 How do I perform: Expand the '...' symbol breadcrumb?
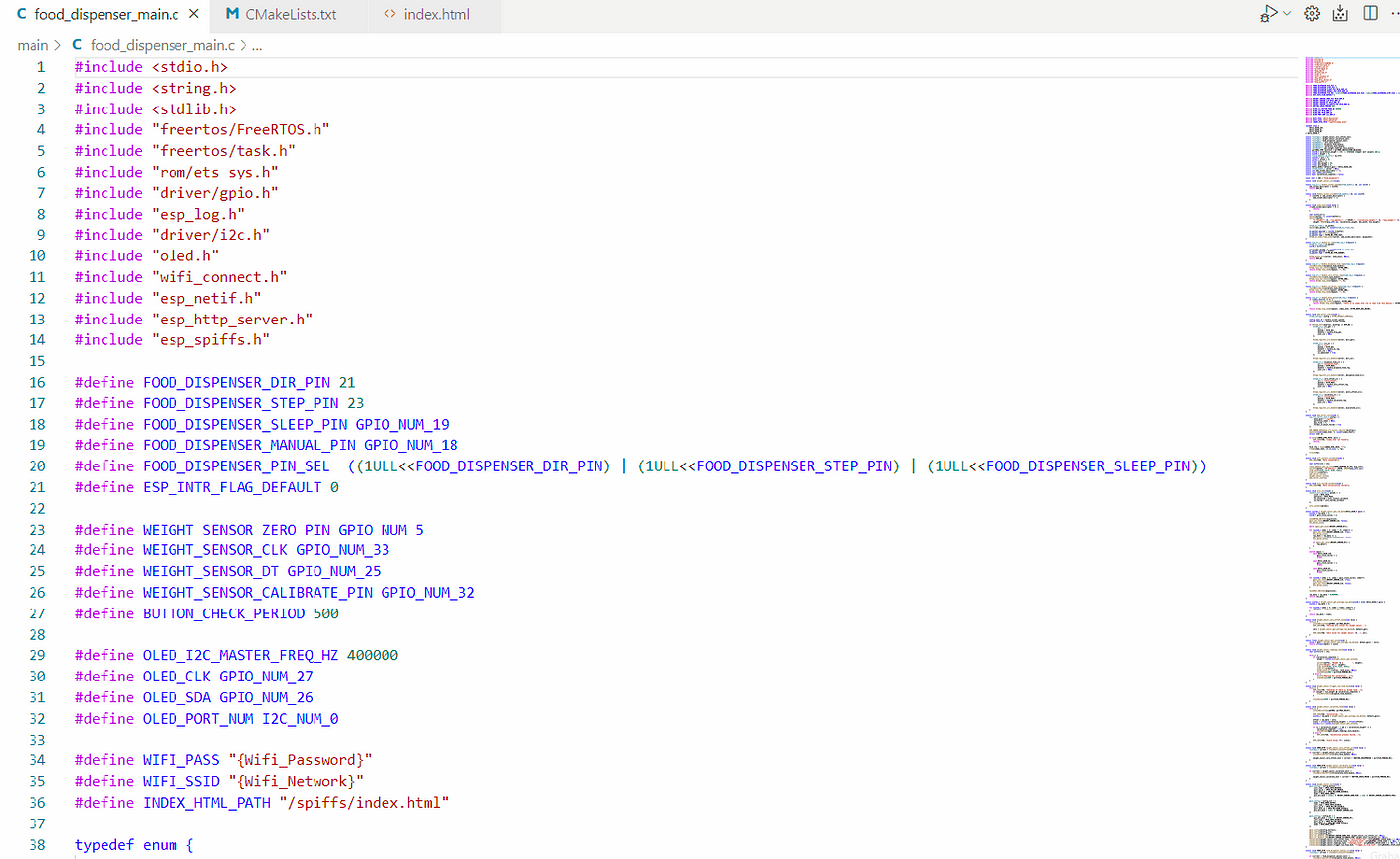coord(257,45)
